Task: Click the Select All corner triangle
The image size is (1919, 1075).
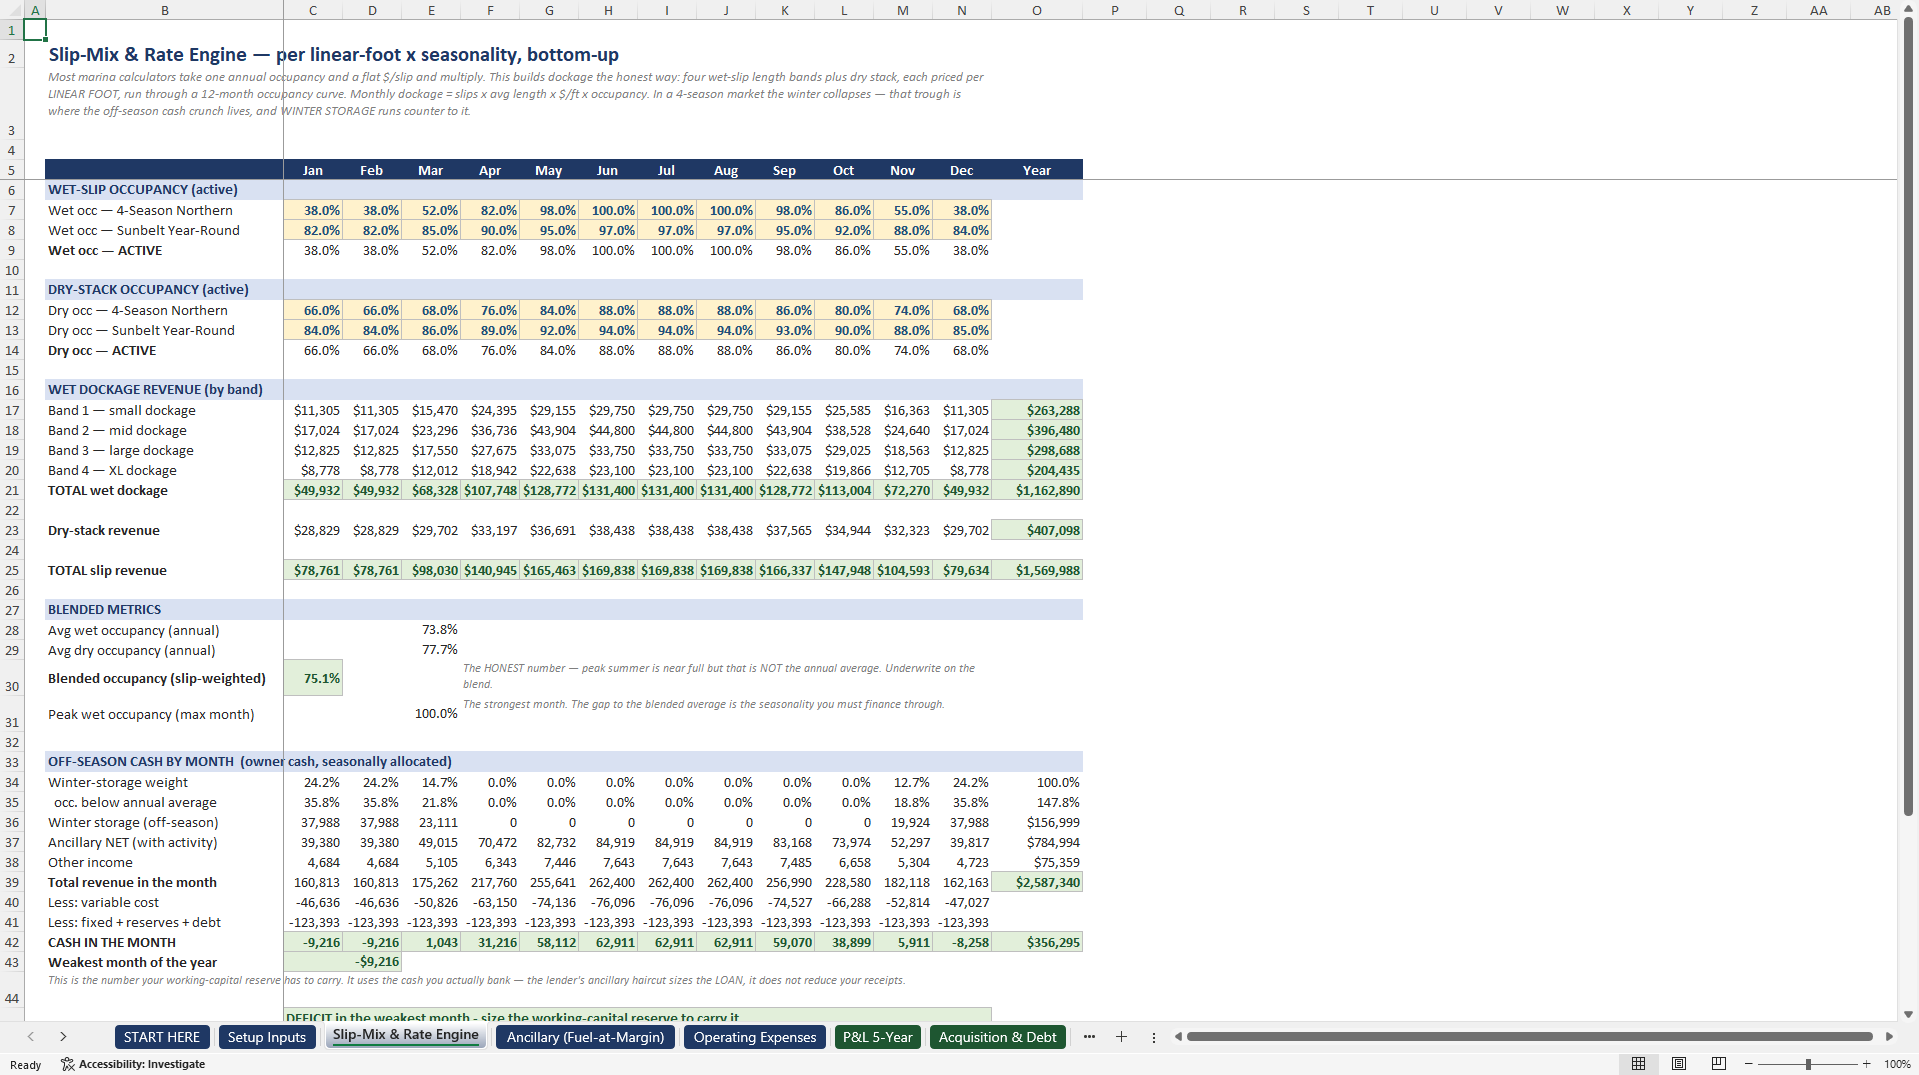Action: tap(11, 10)
